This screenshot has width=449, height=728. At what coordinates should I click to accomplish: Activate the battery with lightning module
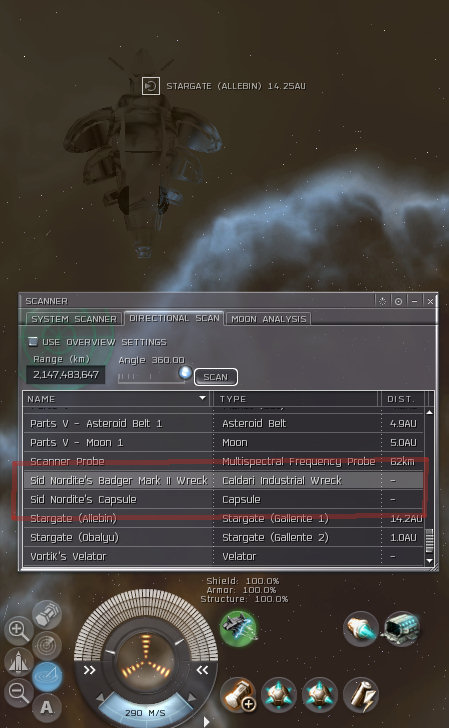coord(361,695)
